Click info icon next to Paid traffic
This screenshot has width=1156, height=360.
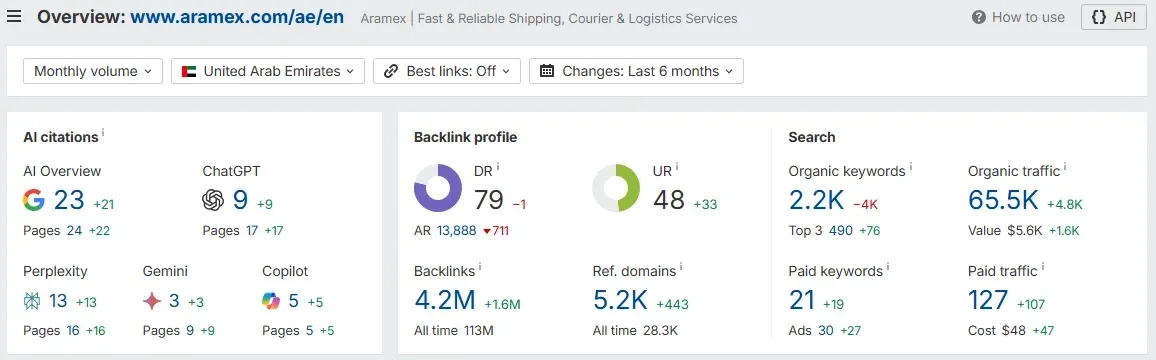click(x=1044, y=267)
